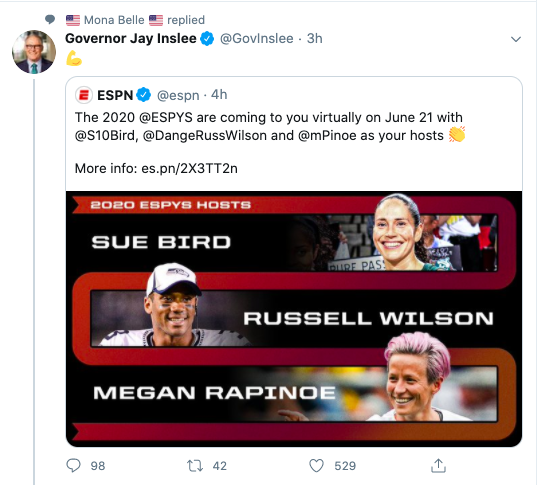Open Governor Jay Inslee's profile picture
Viewport: 550px width, 485px height.
point(34,52)
